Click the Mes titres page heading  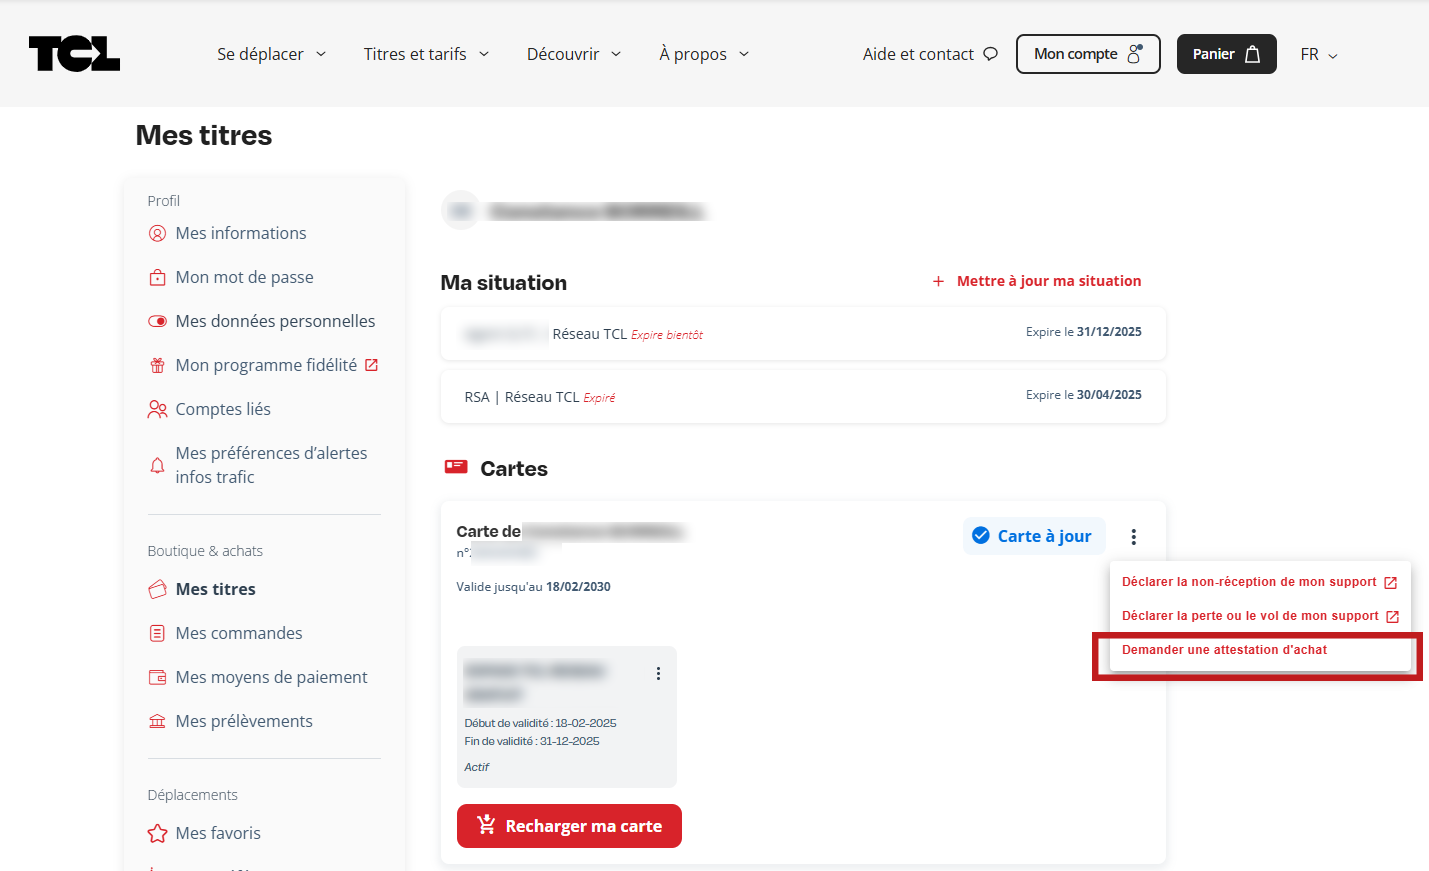pyautogui.click(x=204, y=135)
